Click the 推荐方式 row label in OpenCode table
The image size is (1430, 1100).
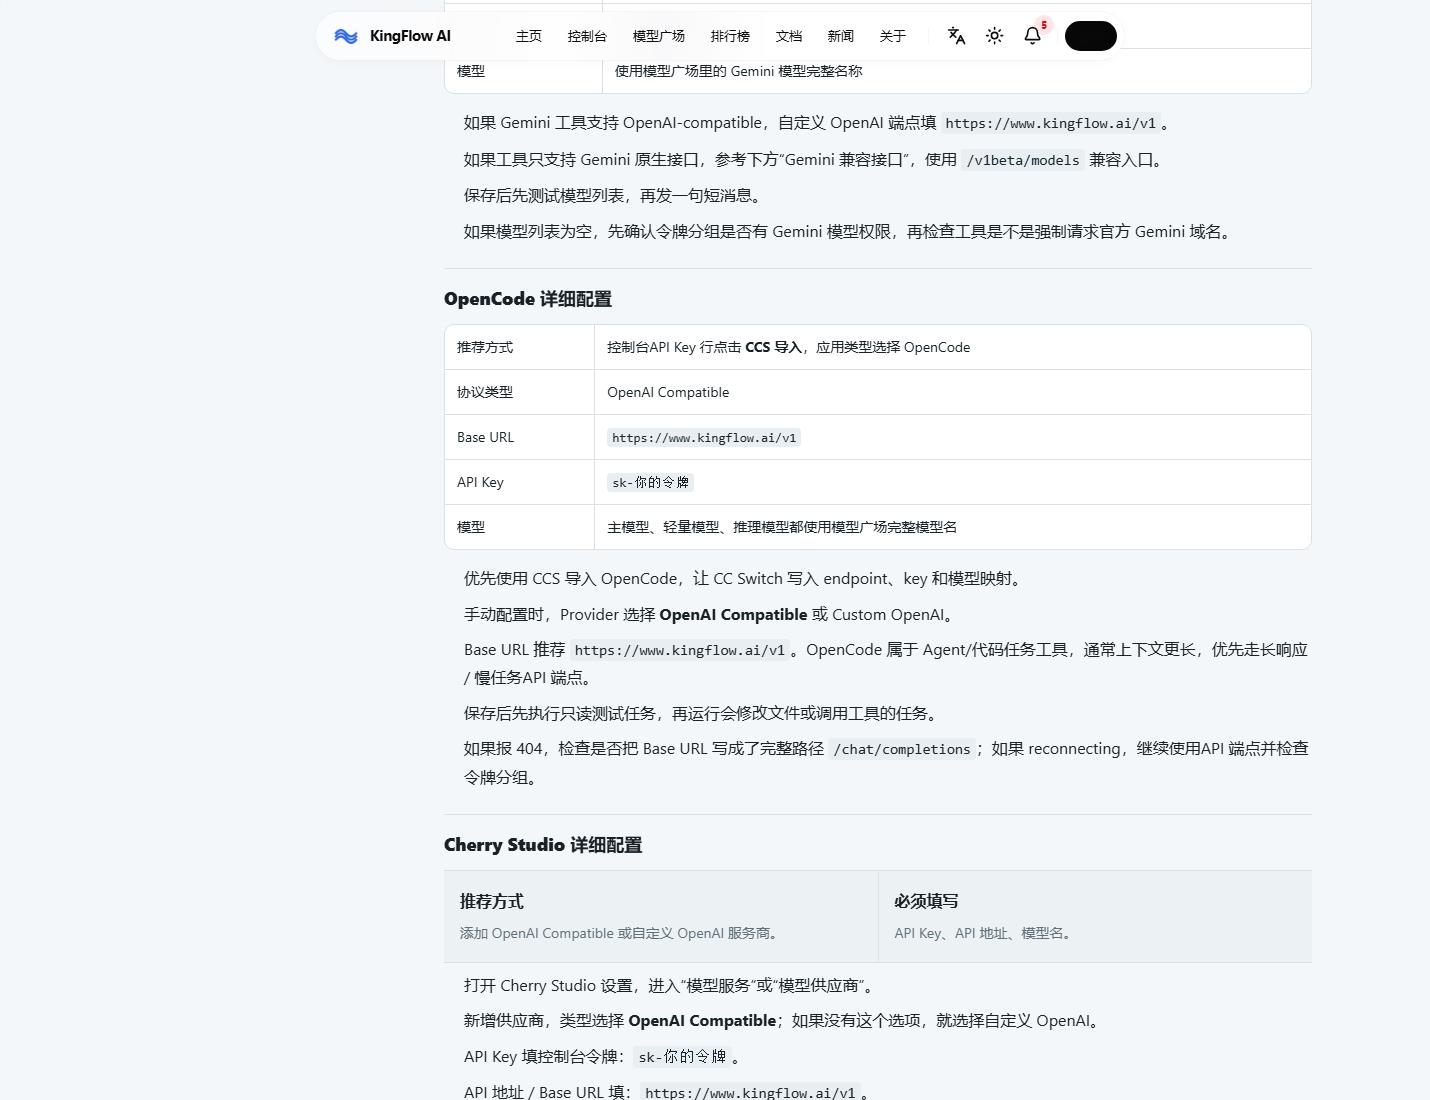pos(485,347)
